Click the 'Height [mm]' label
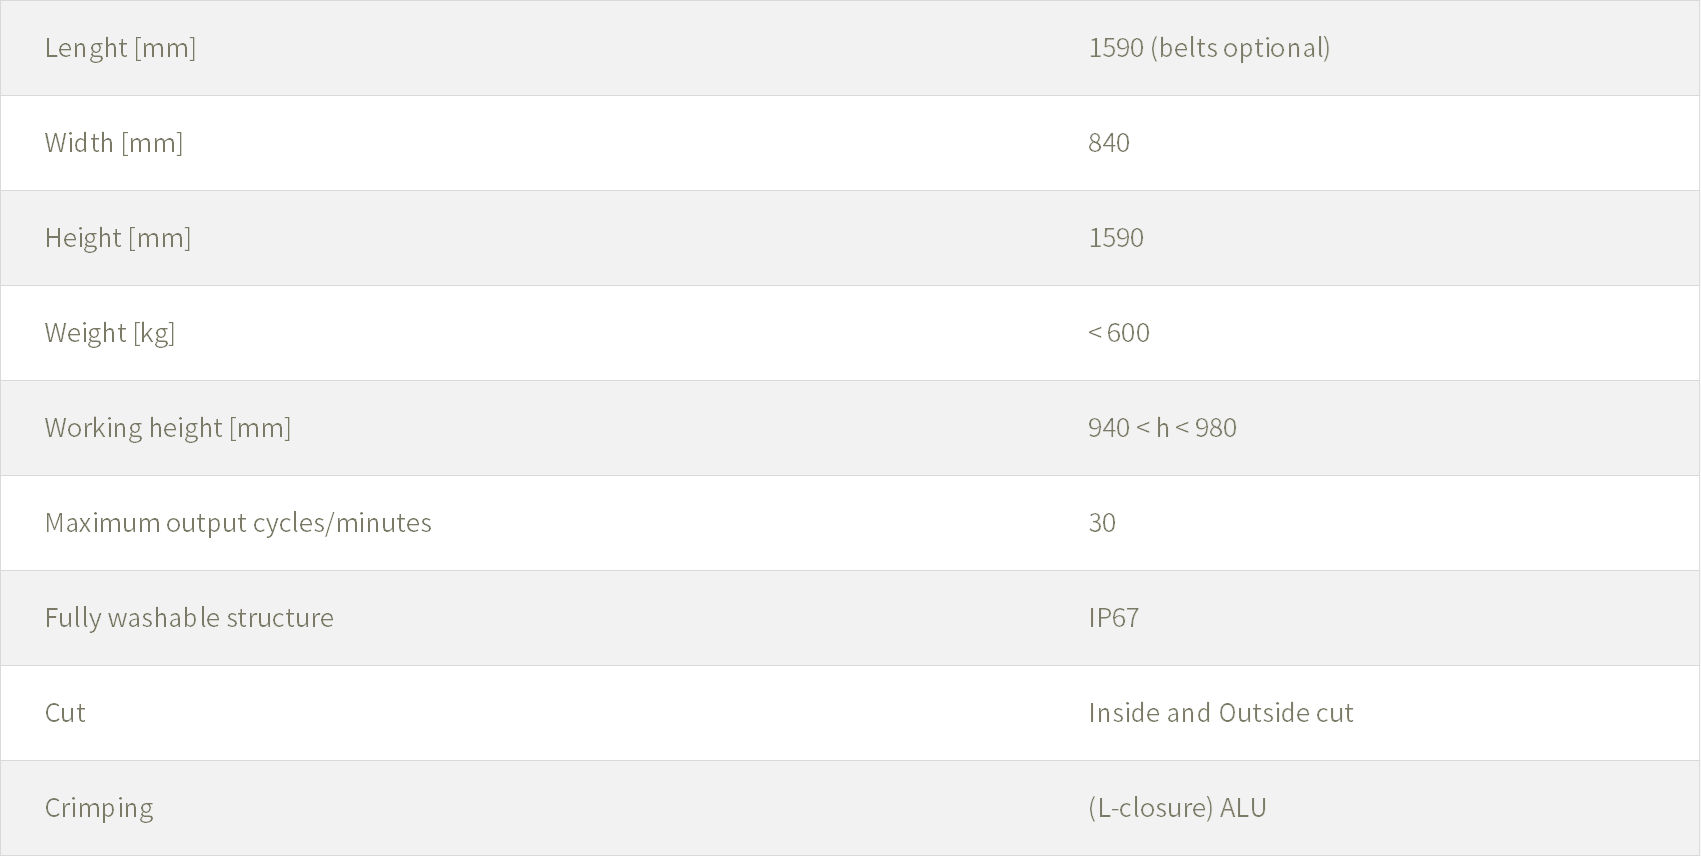 tap(117, 238)
